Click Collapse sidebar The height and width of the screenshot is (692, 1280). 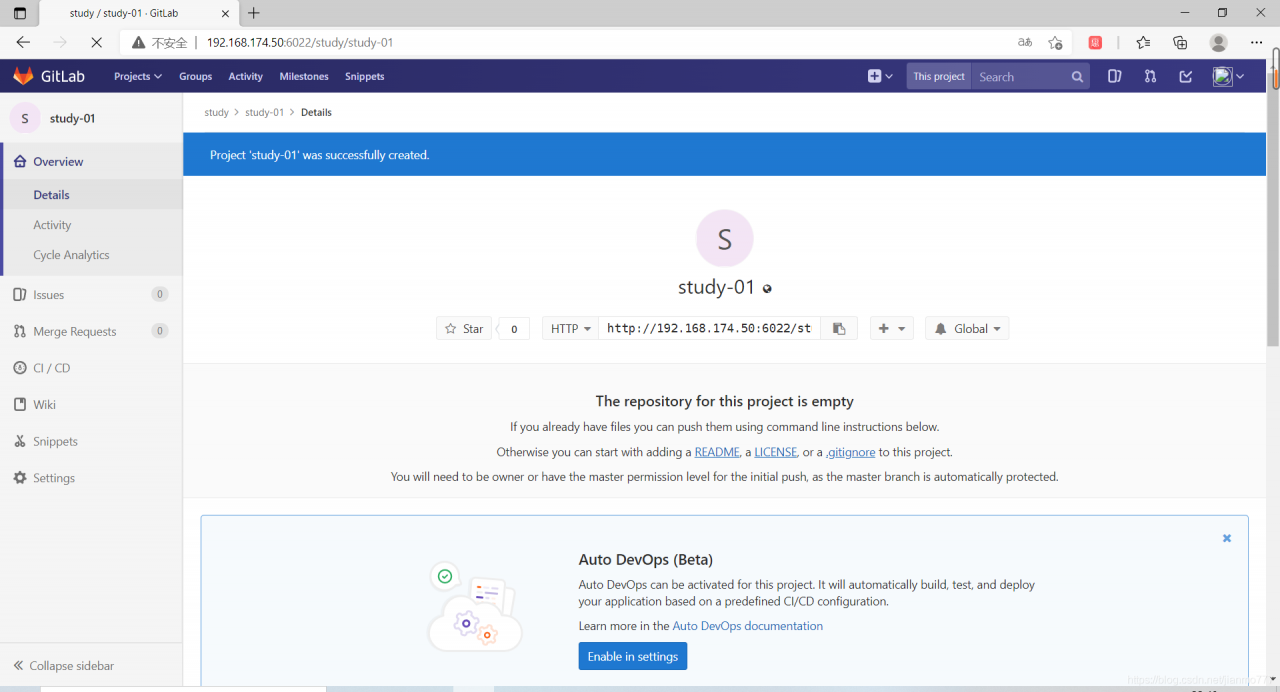pyautogui.click(x=63, y=666)
